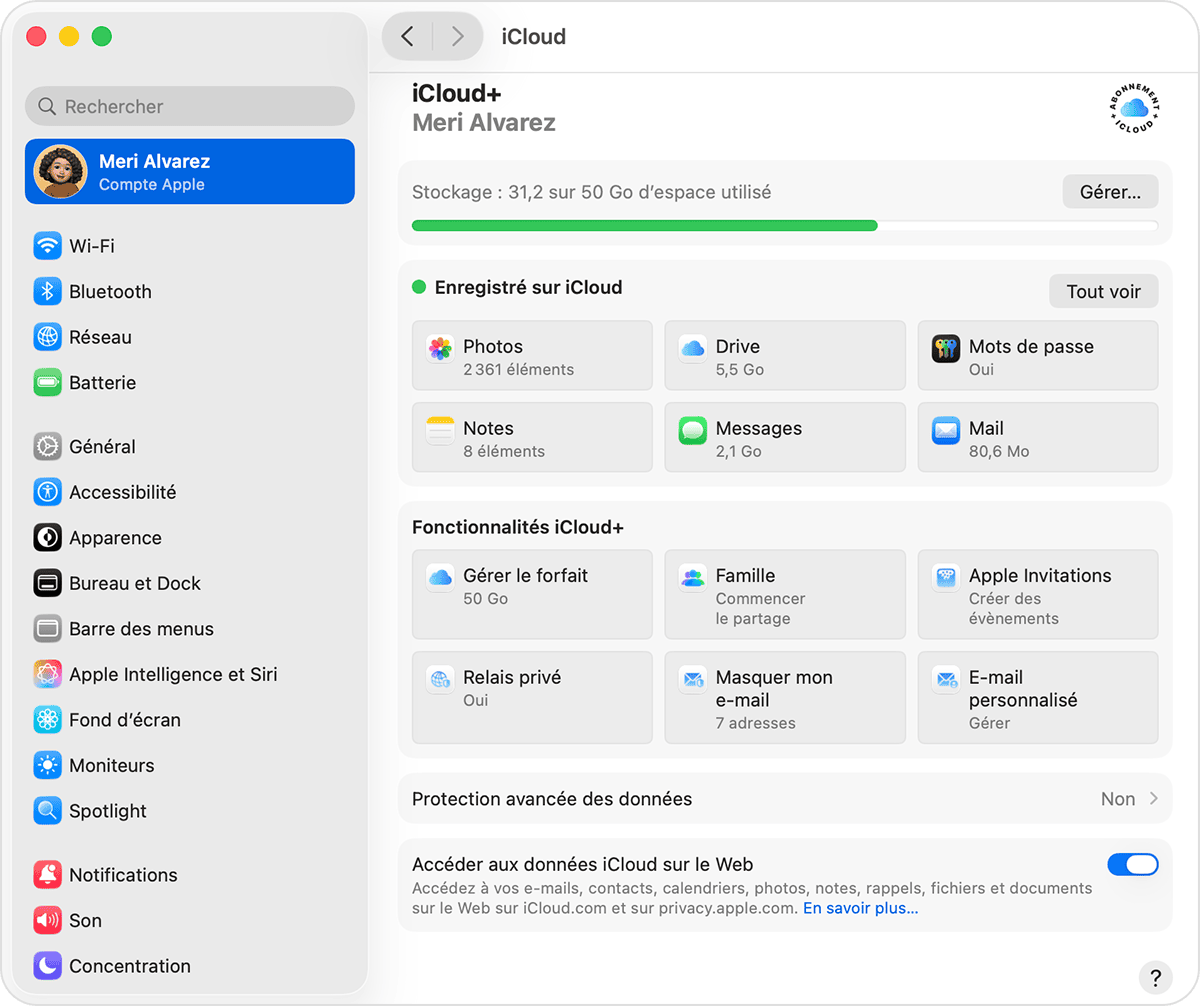Open Mots de passe iCloud item

click(x=1037, y=355)
